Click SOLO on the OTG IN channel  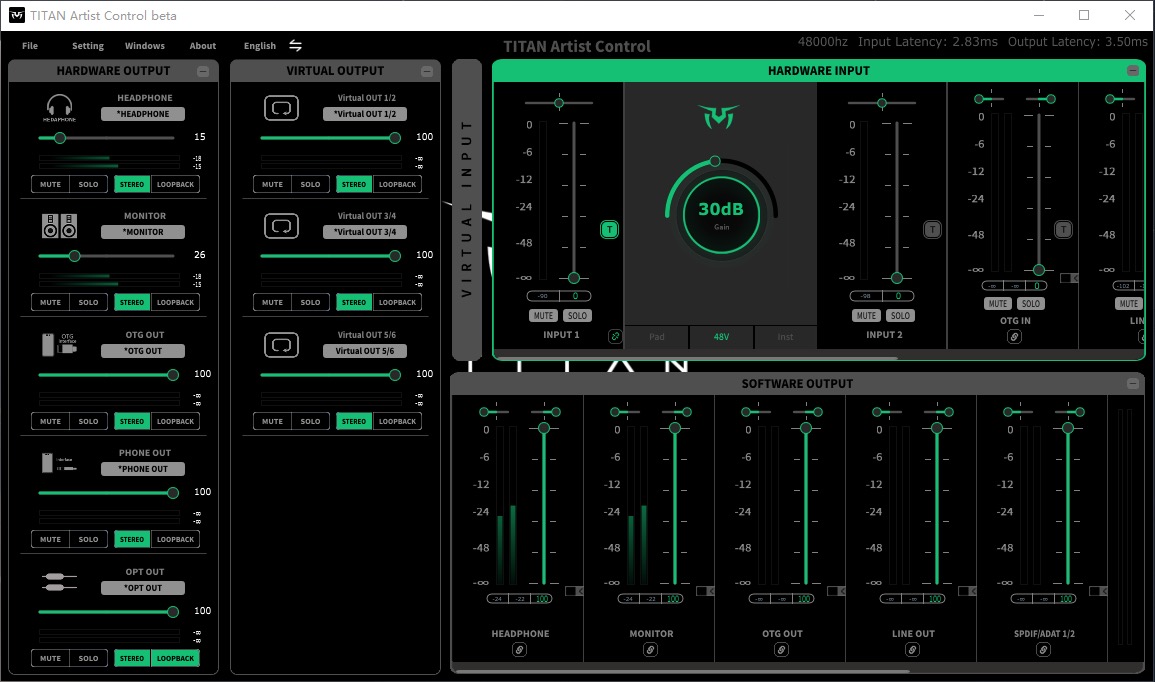pos(1031,303)
